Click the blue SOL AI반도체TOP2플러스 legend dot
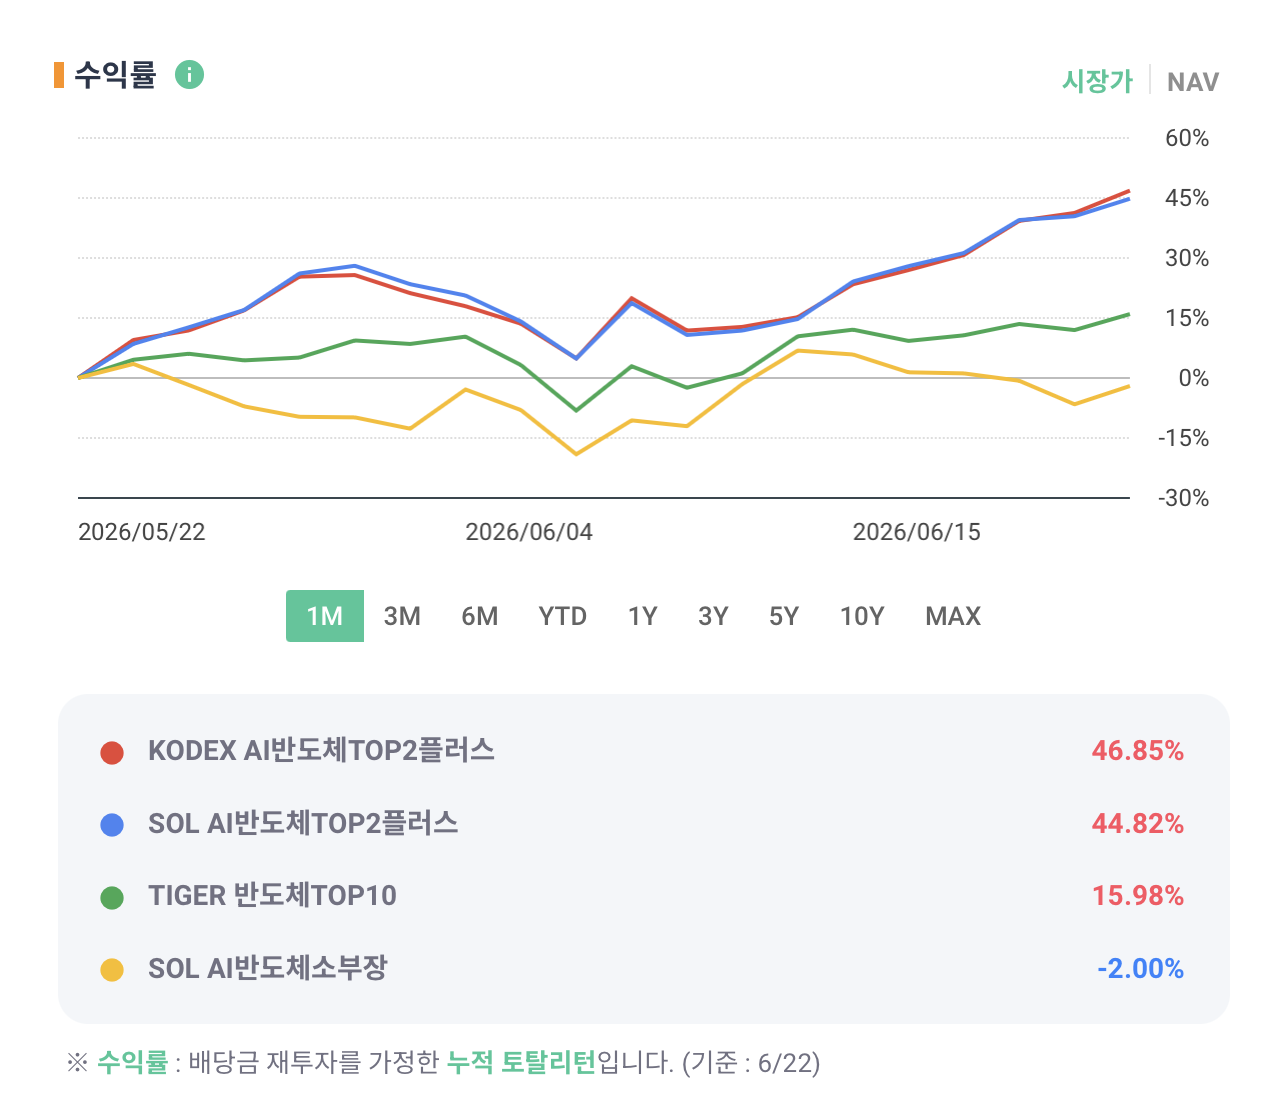 click(112, 825)
